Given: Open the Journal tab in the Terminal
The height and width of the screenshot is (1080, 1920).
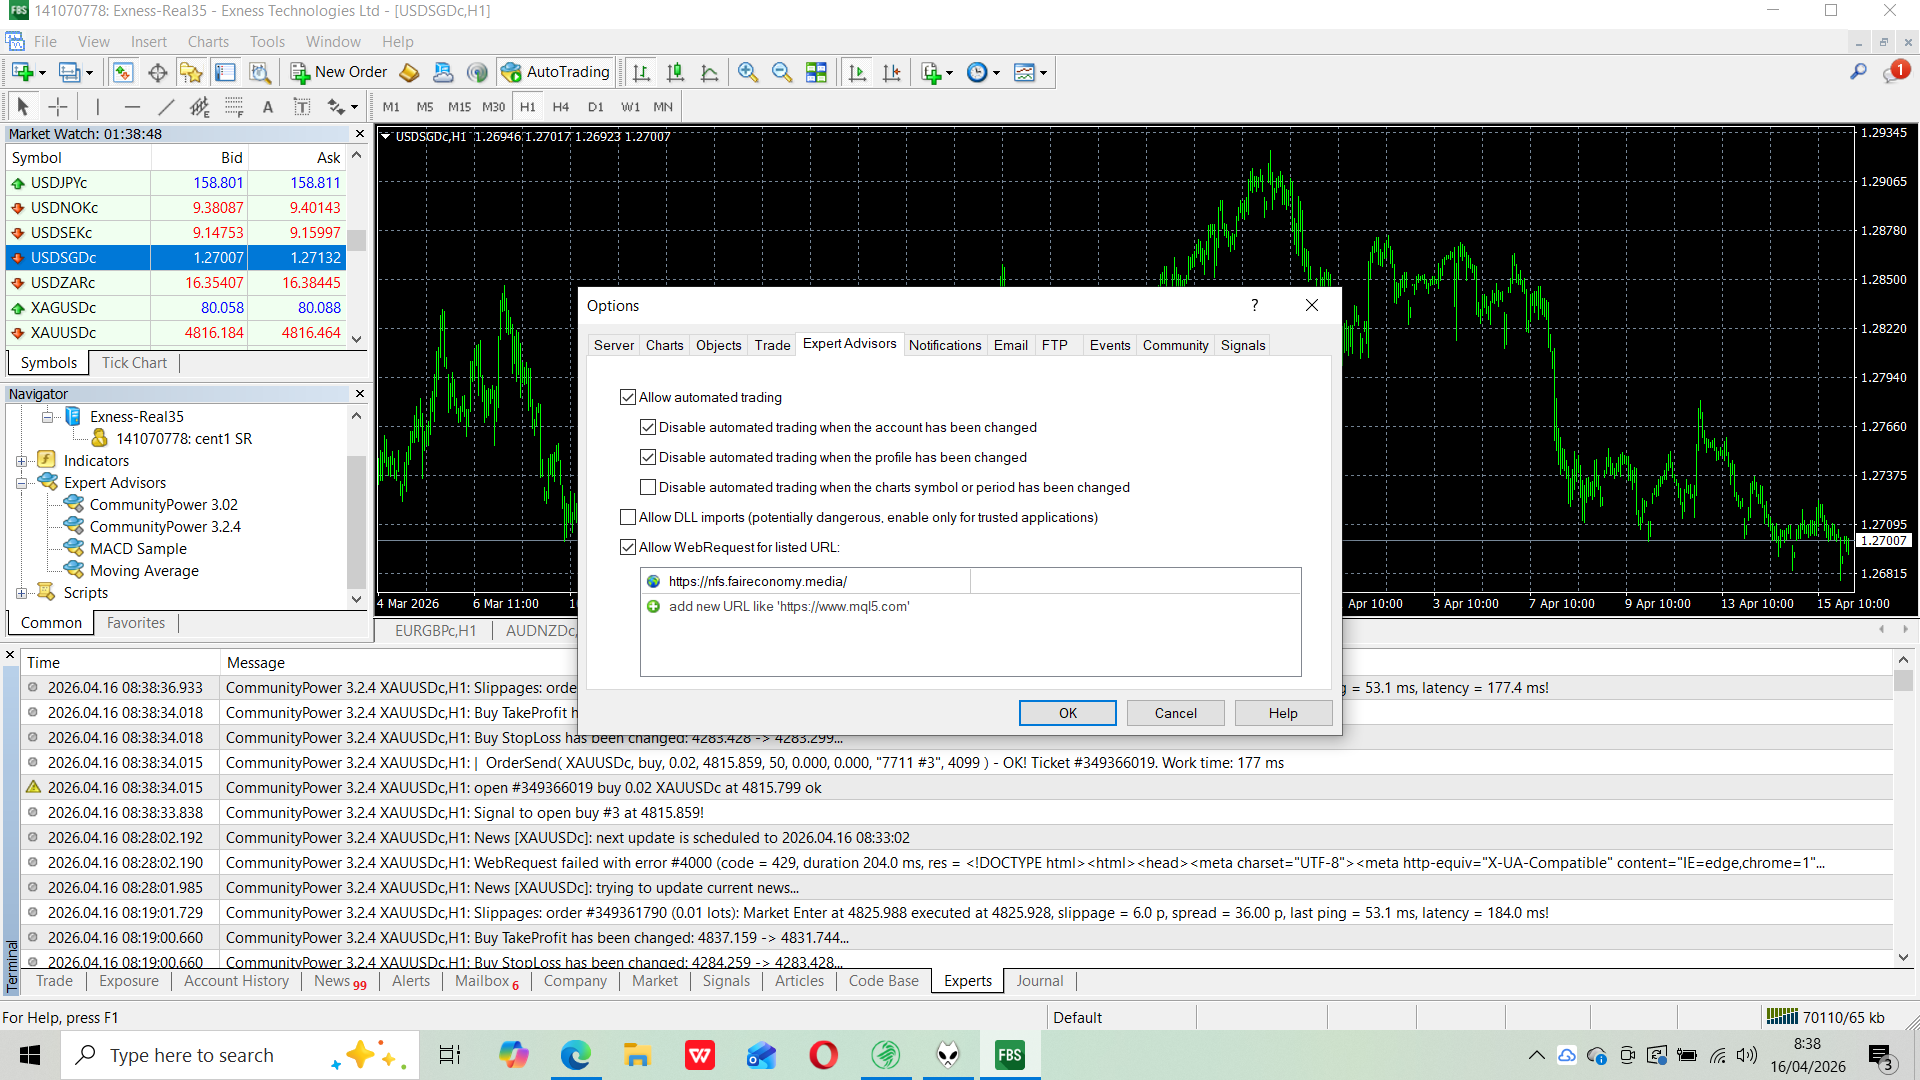Looking at the screenshot, I should click(1040, 981).
